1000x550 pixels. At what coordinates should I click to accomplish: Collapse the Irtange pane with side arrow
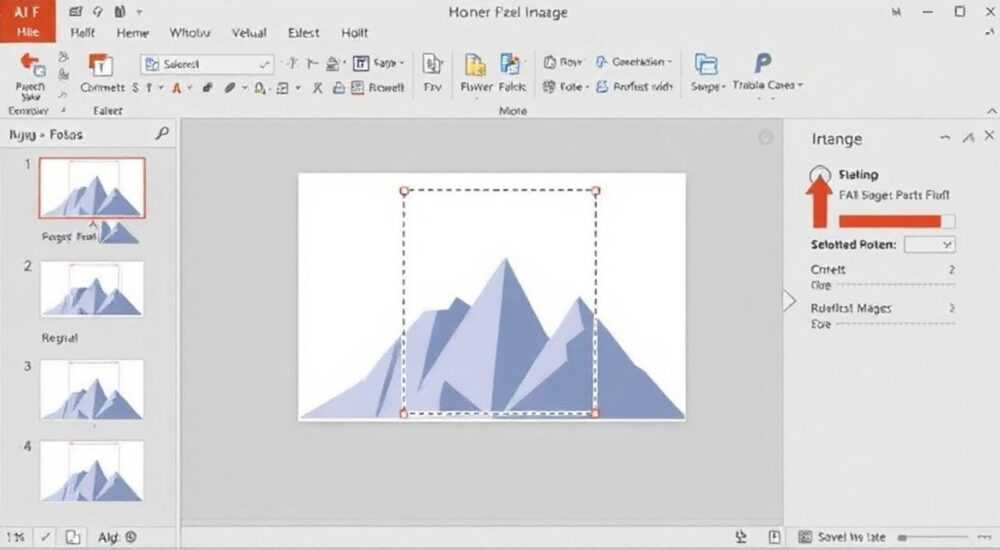tap(790, 301)
